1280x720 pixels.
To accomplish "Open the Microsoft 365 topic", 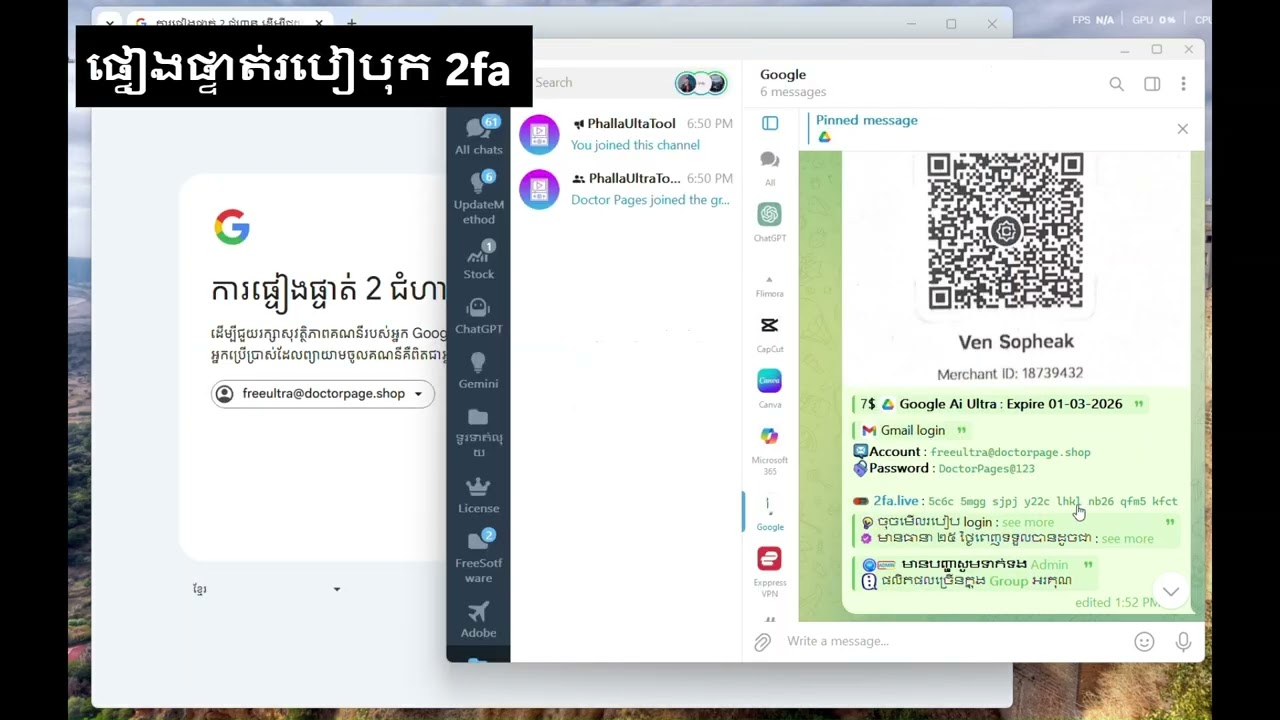I will point(769,450).
